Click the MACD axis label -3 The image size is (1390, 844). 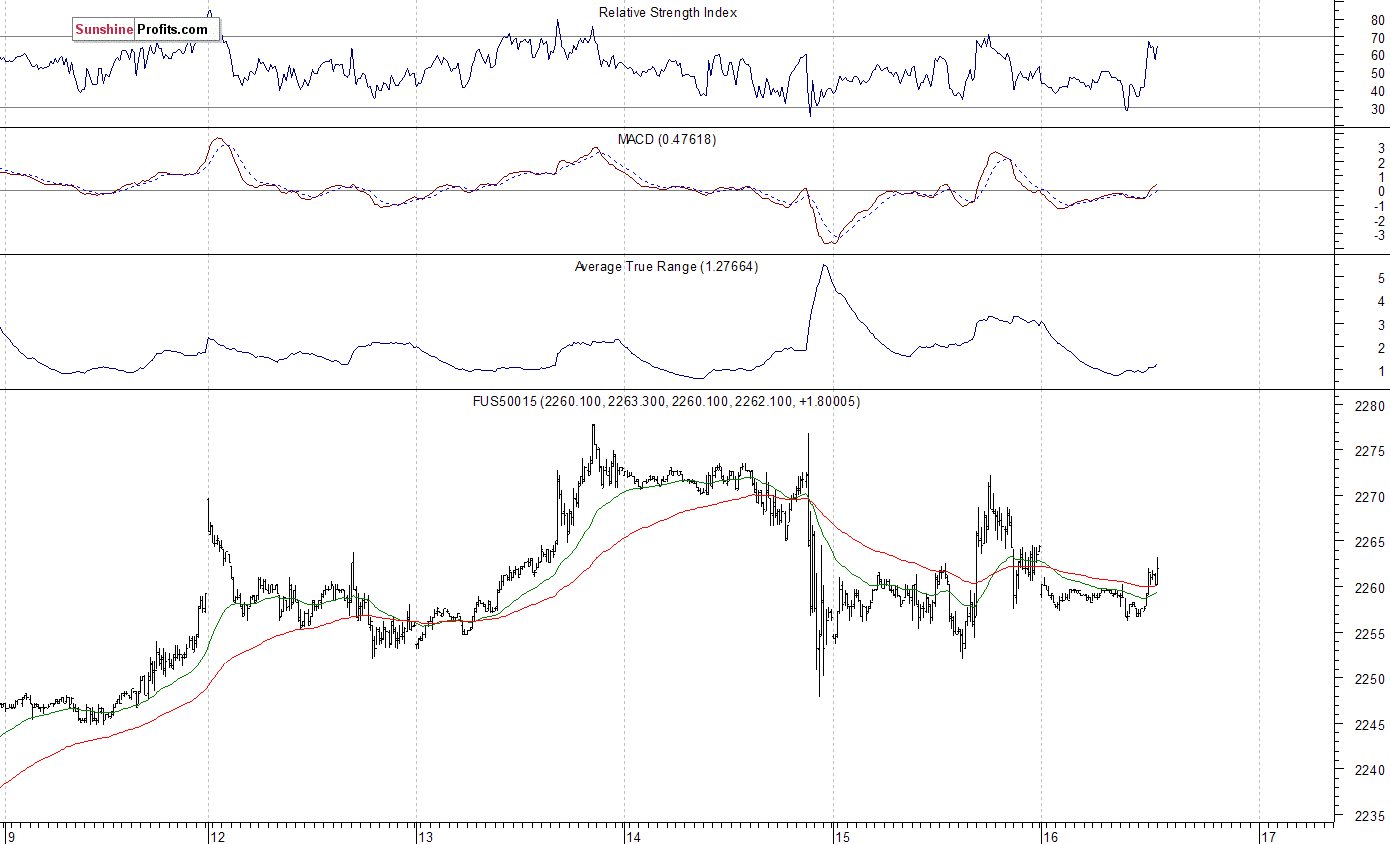coord(1378,236)
